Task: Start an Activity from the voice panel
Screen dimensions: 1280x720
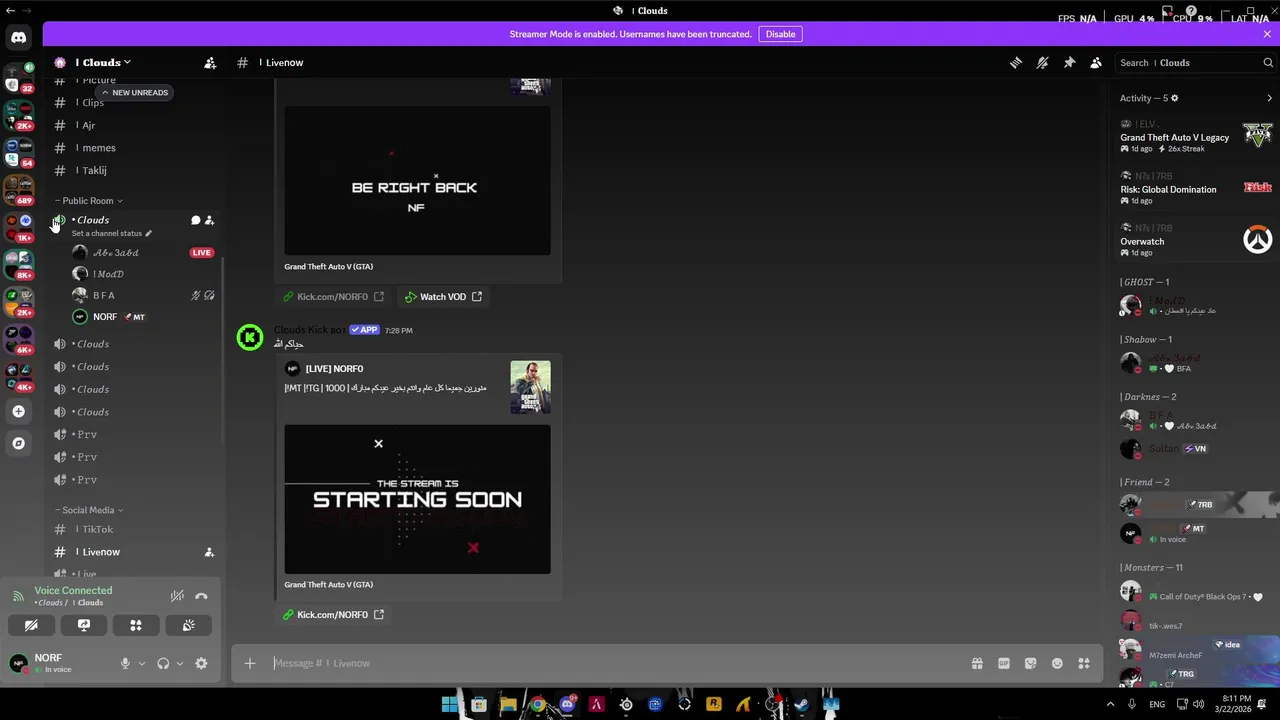Action: tap(136, 625)
